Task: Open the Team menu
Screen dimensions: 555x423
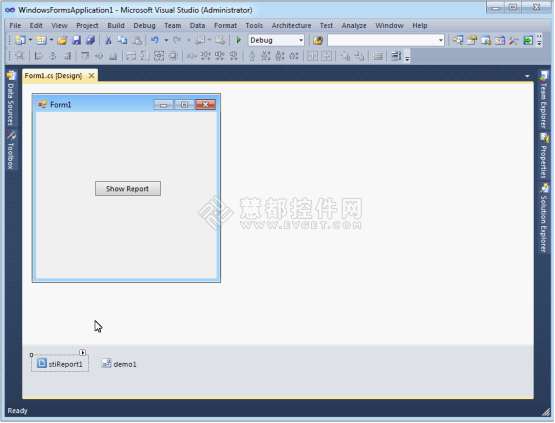Action: tap(173, 25)
